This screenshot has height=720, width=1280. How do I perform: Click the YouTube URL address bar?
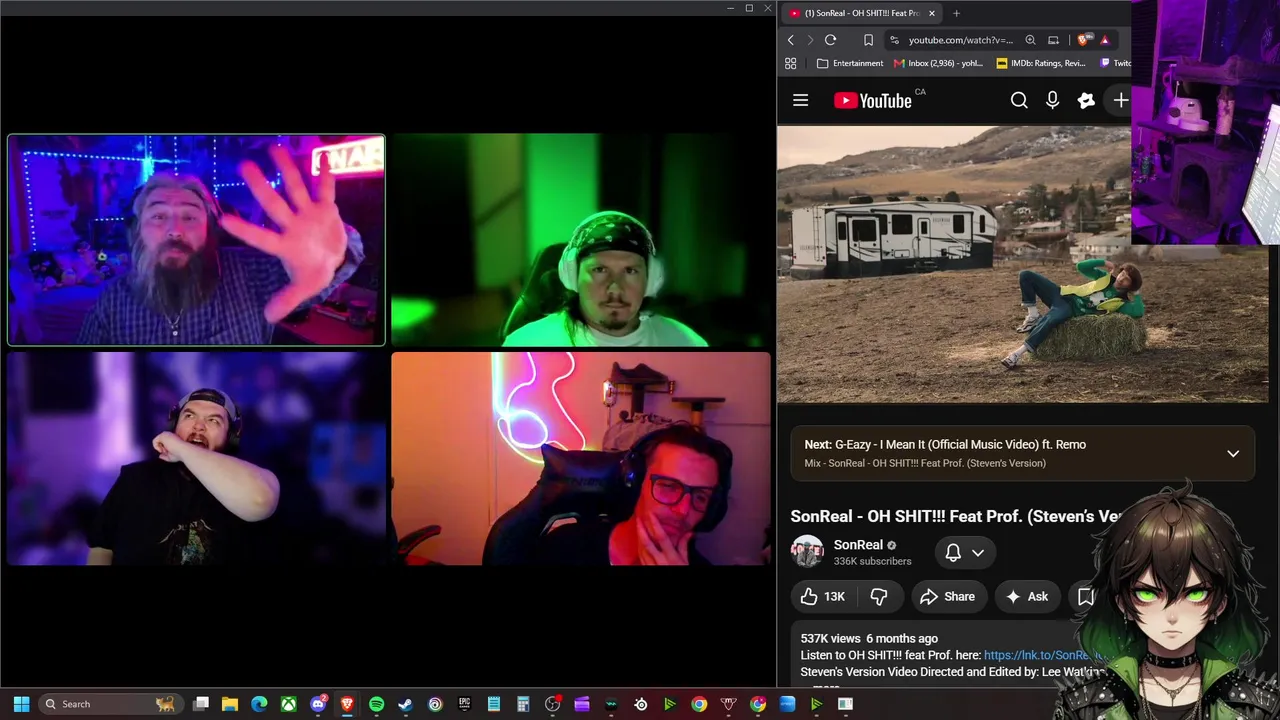pyautogui.click(x=960, y=40)
